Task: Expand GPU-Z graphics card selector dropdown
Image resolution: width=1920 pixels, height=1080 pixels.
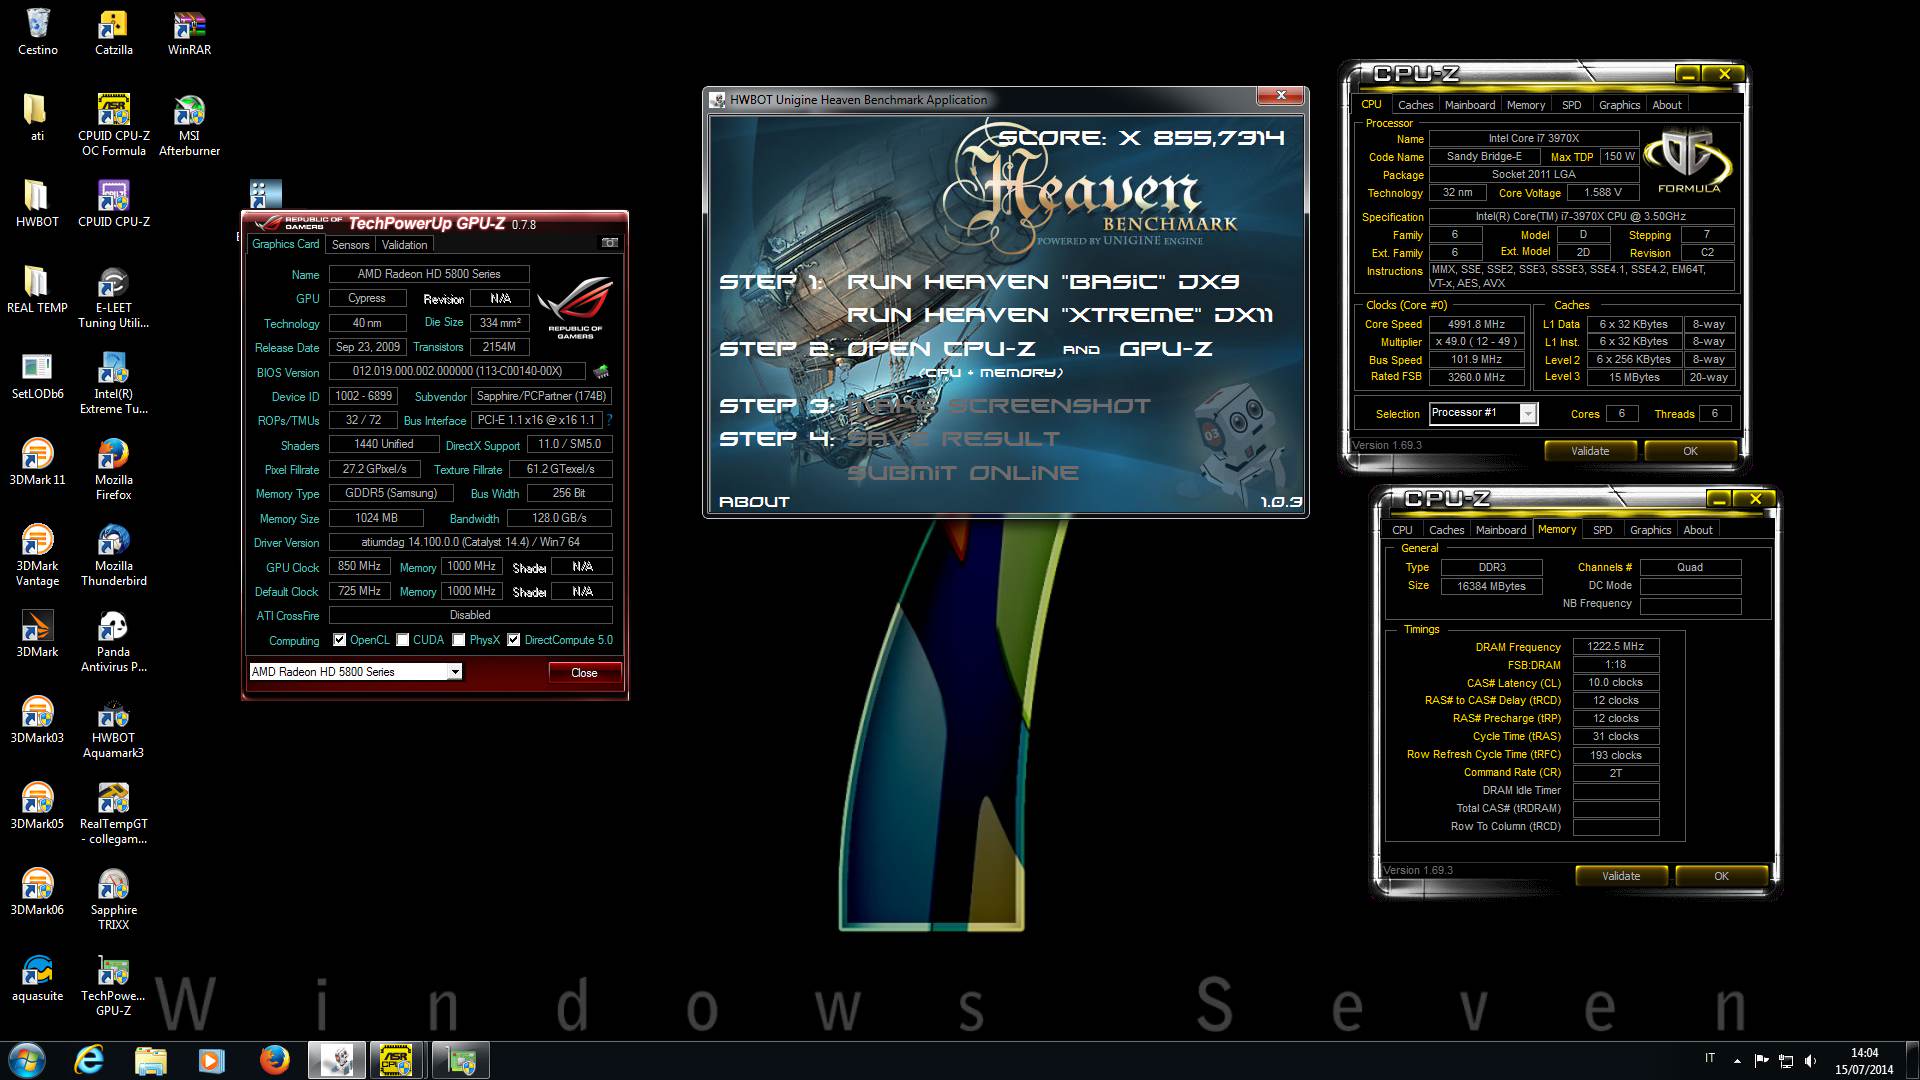Action: coord(454,672)
